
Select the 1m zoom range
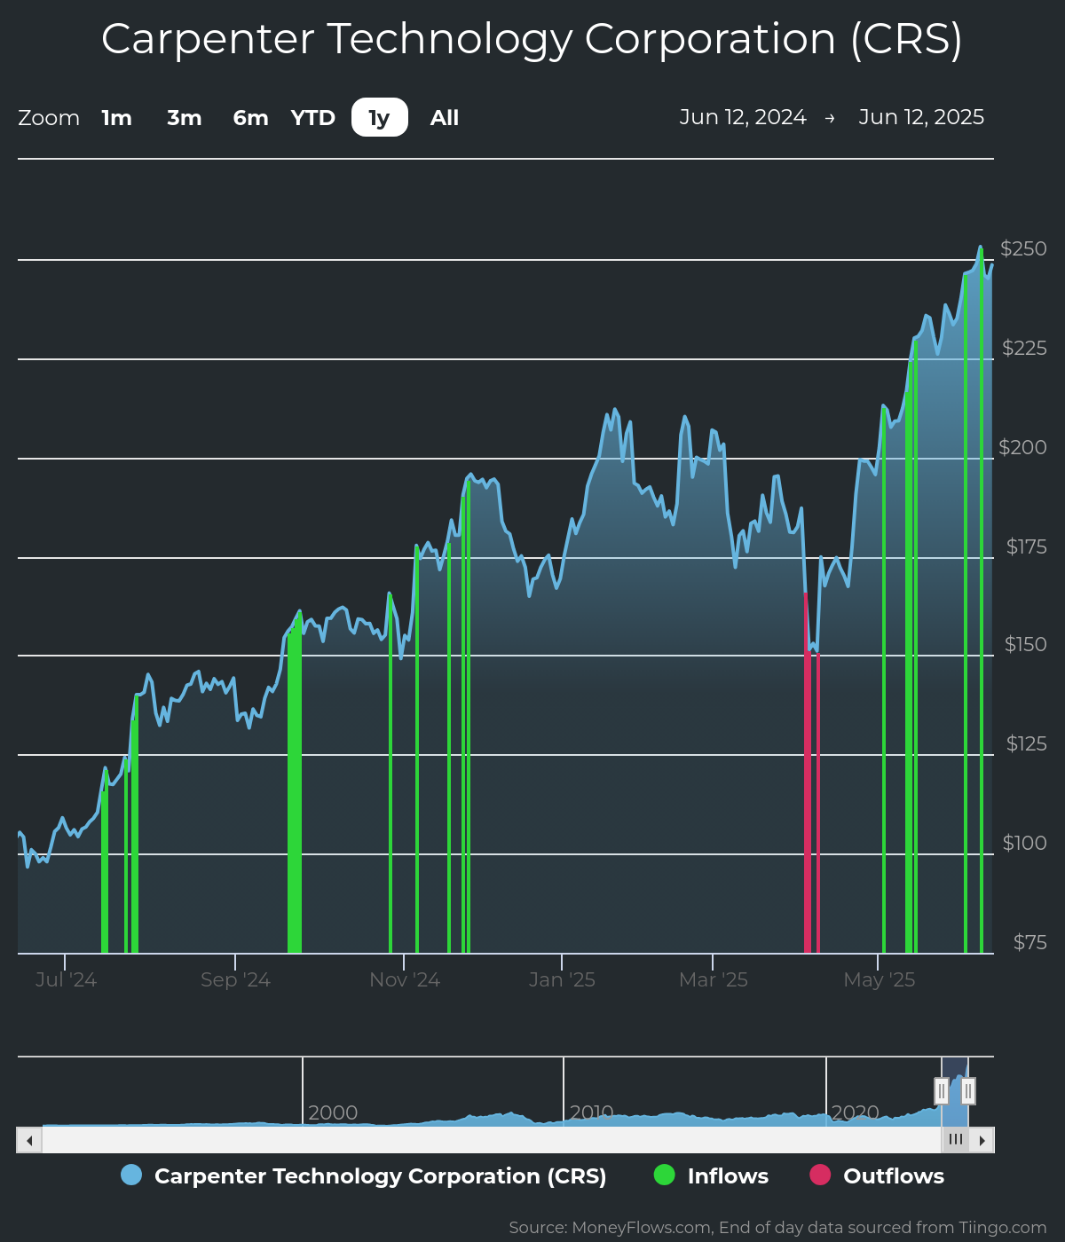117,118
